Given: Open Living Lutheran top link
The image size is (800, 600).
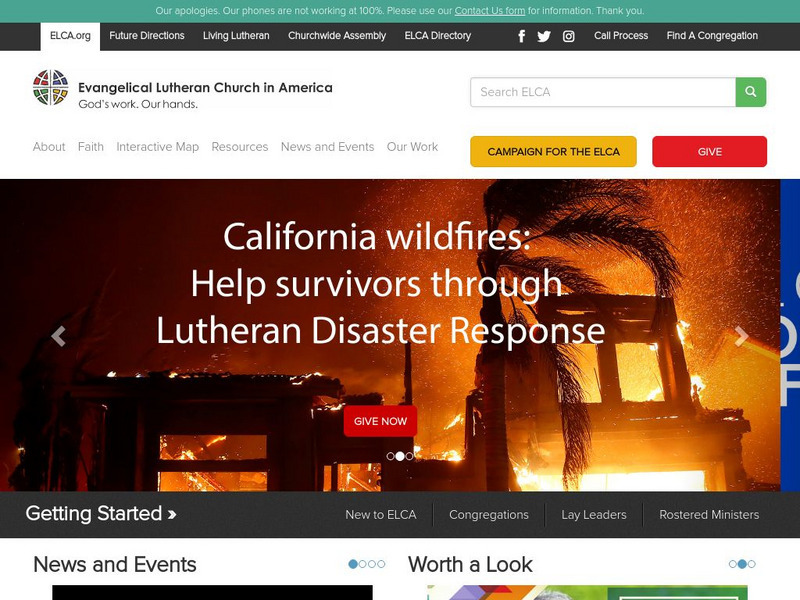Looking at the screenshot, I should point(236,36).
